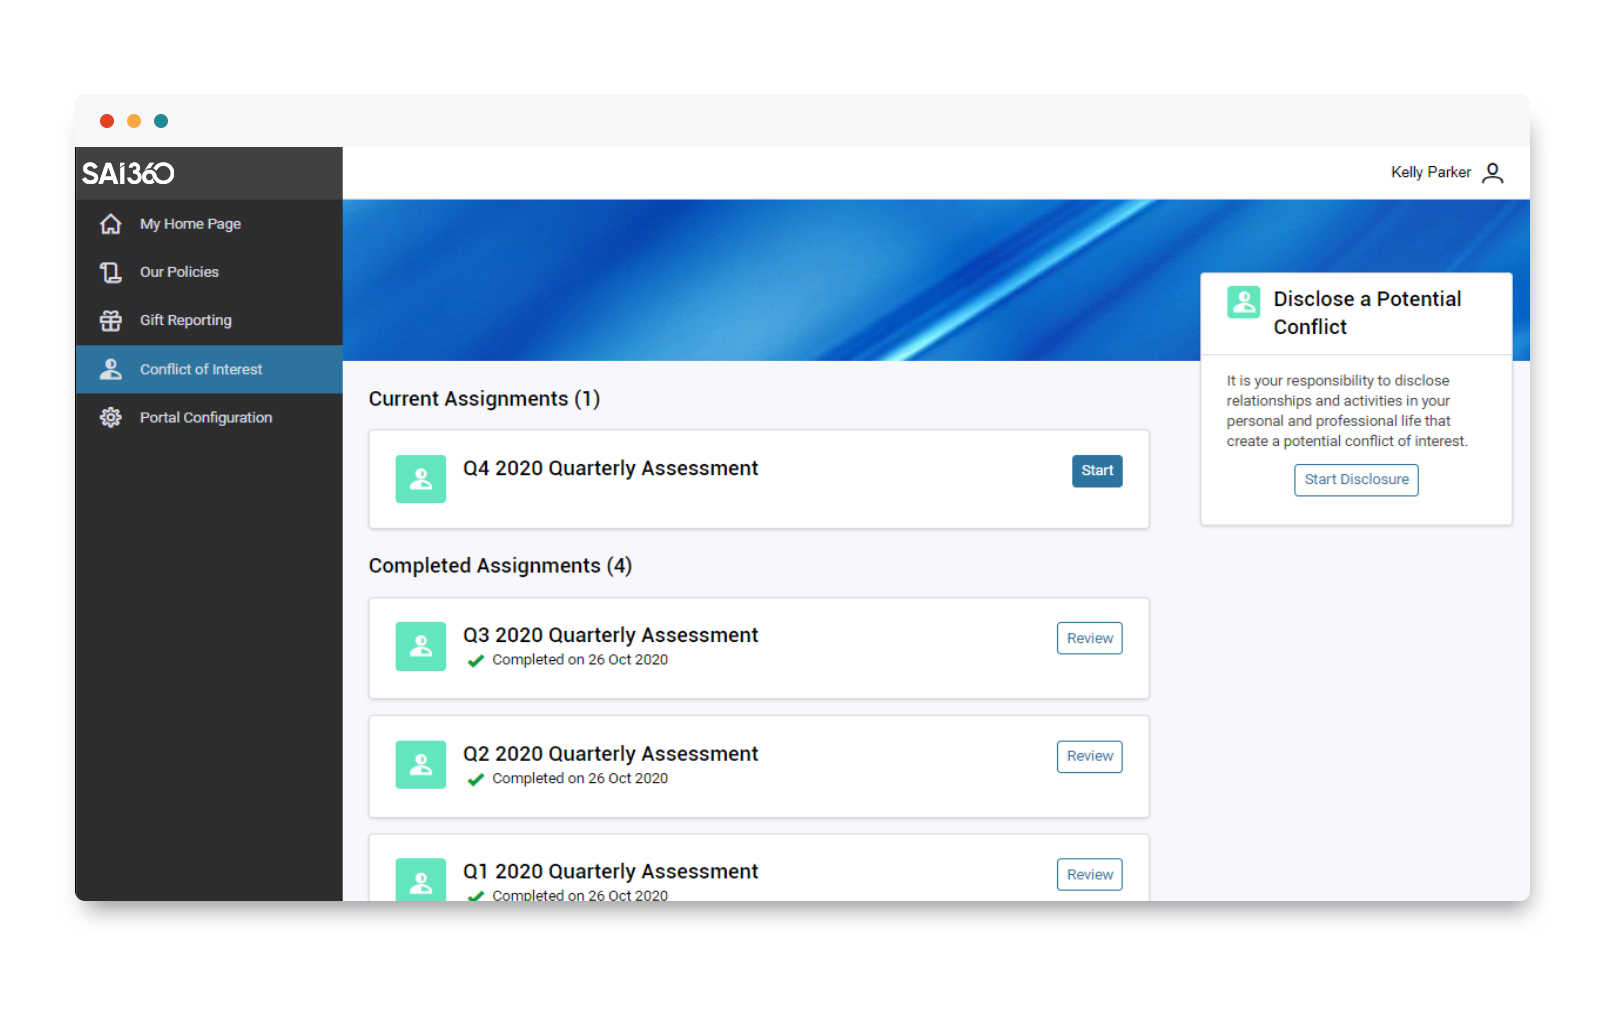Click the person icon in Disclose a Potential Conflict card
1600x1022 pixels.
1243,301
